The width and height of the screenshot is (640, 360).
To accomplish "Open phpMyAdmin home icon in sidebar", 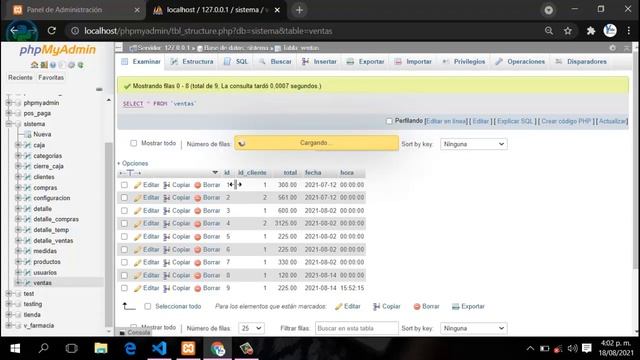I will [34, 65].
